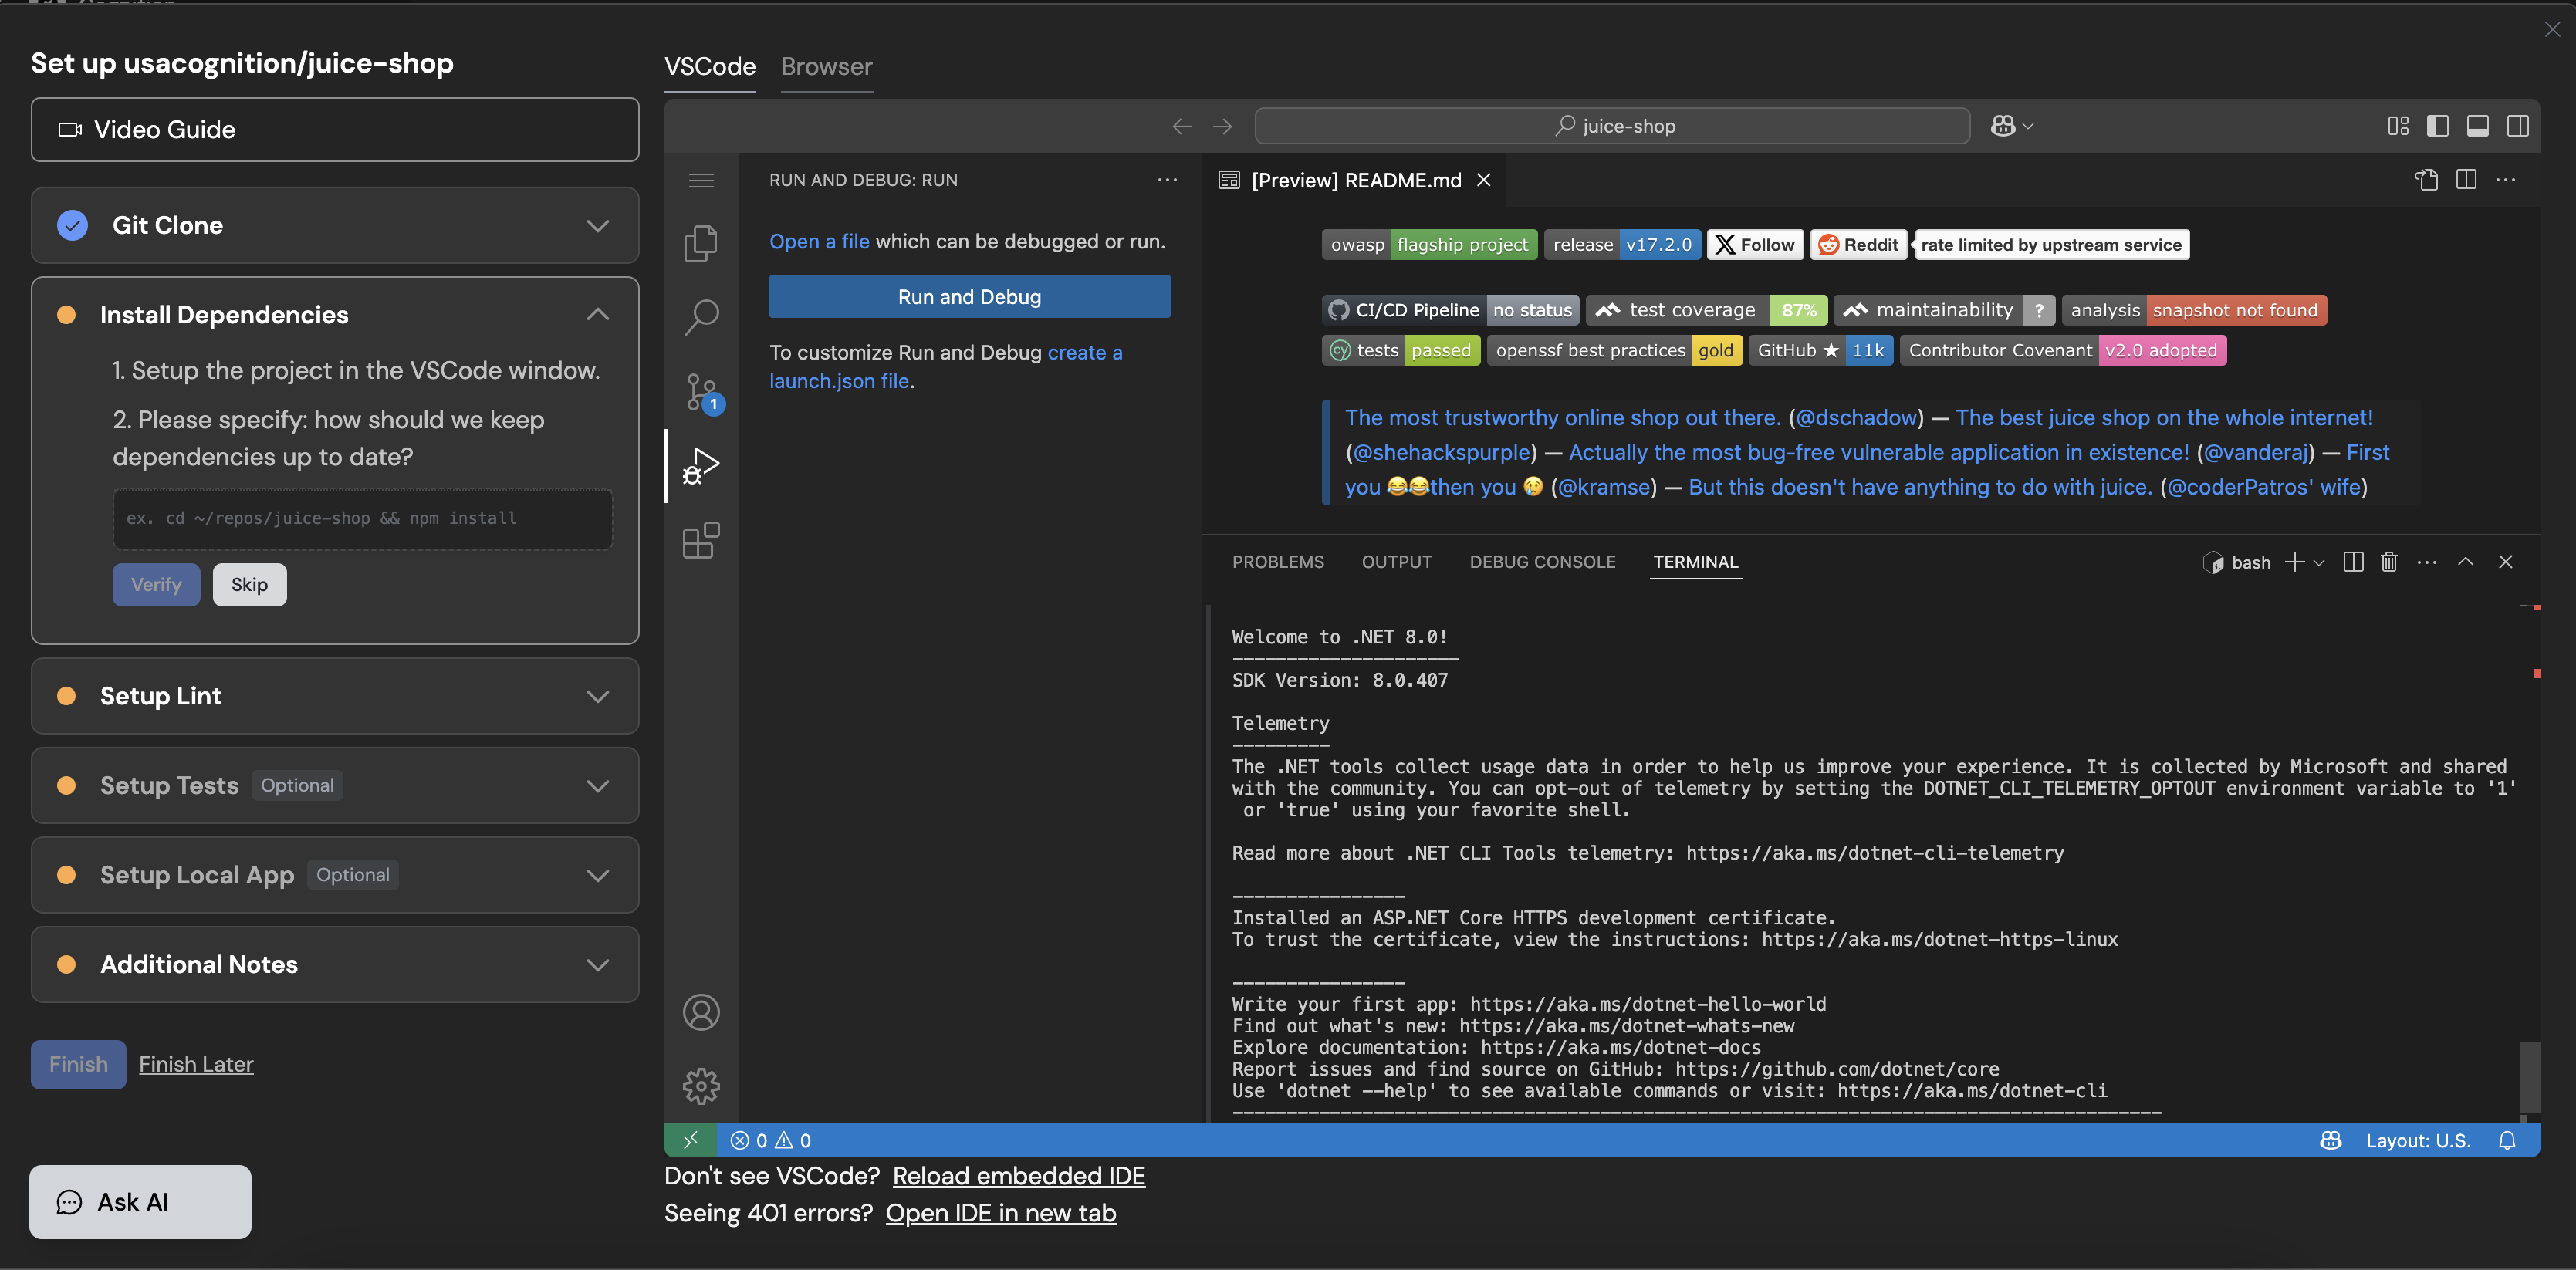Click Reload embedded IDE link
This screenshot has width=2576, height=1270.
point(1018,1176)
